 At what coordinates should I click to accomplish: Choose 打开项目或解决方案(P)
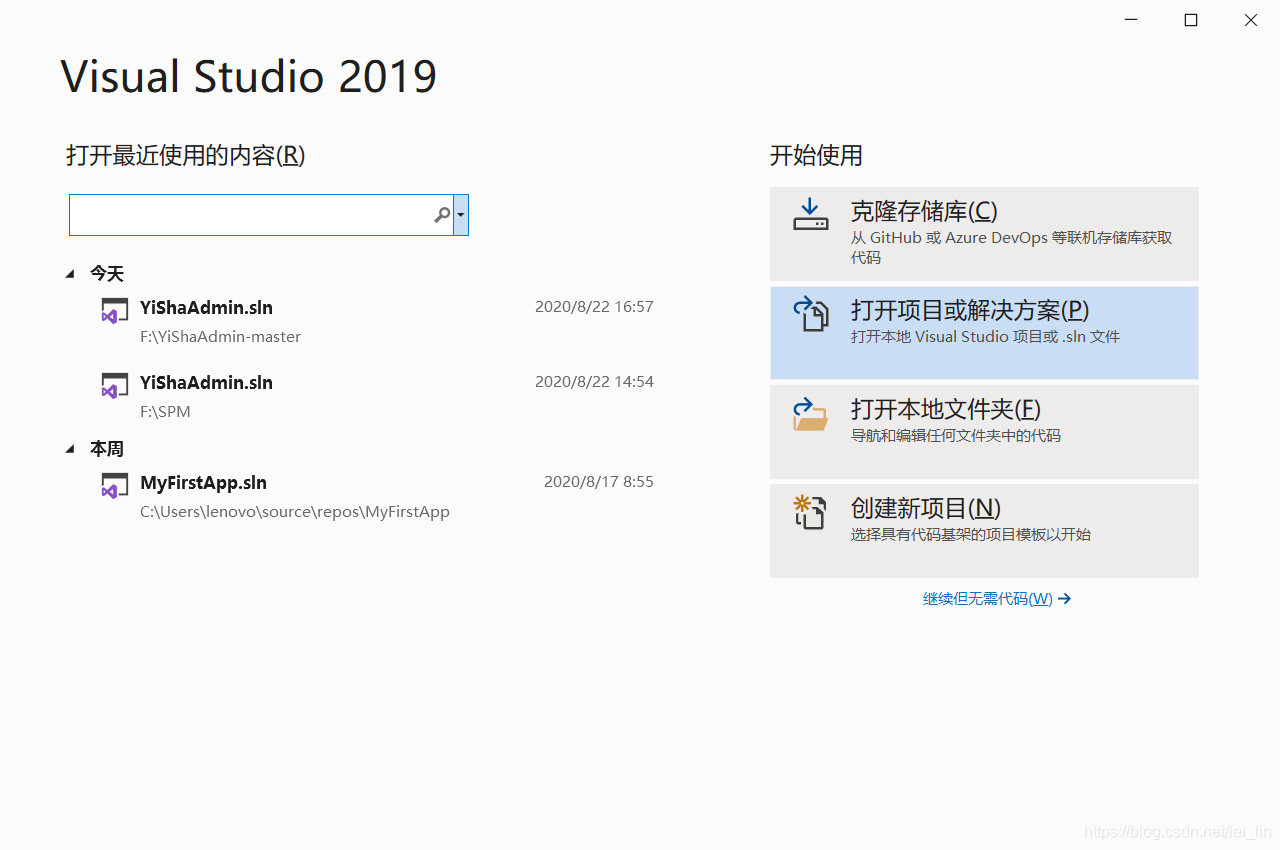(x=984, y=333)
